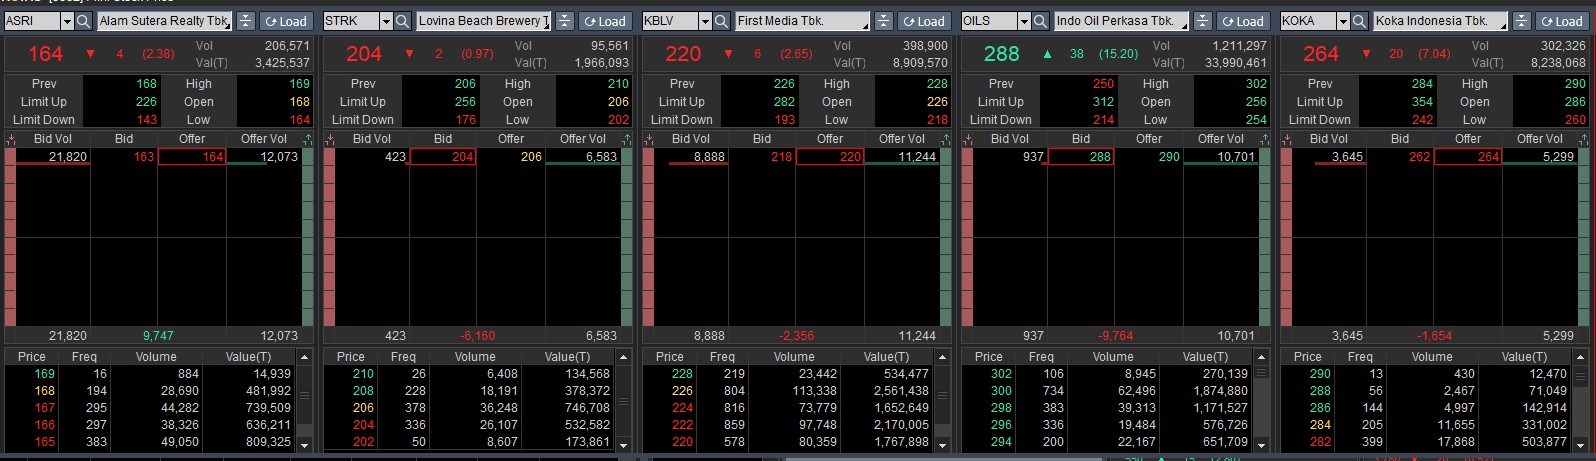Screen dimensions: 1596x461
Task: Click the search magnifier beside the STRK code
Action: 402,21
